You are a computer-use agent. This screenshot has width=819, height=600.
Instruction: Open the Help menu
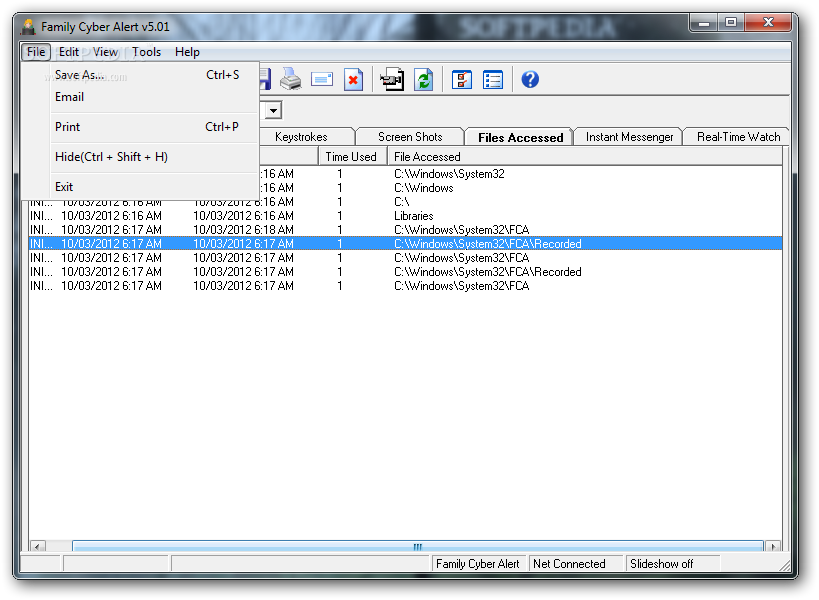click(x=187, y=52)
